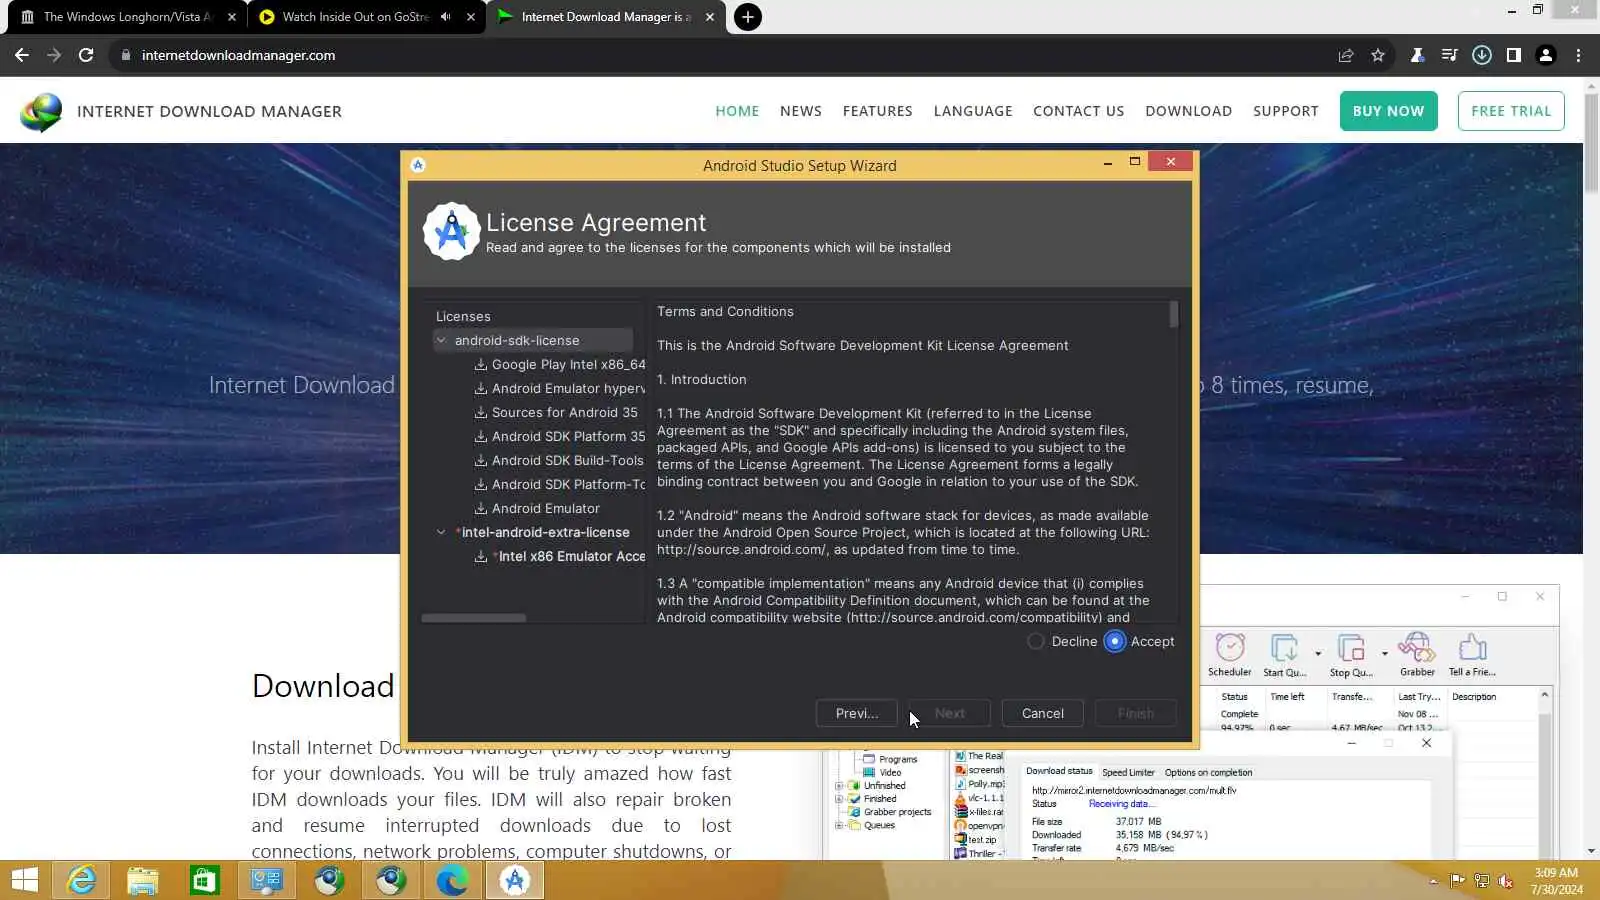1600x900 pixels.
Task: Open the LANGUAGE menu item
Action: (973, 111)
